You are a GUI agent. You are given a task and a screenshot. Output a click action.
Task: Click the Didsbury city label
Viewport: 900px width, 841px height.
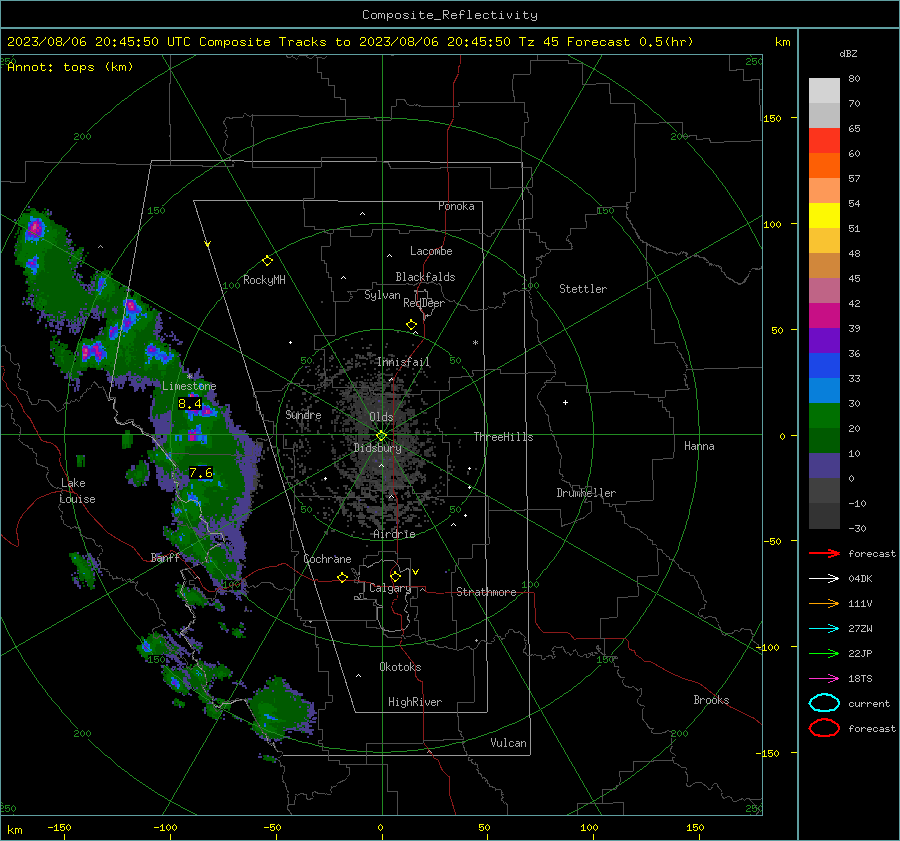click(x=378, y=448)
